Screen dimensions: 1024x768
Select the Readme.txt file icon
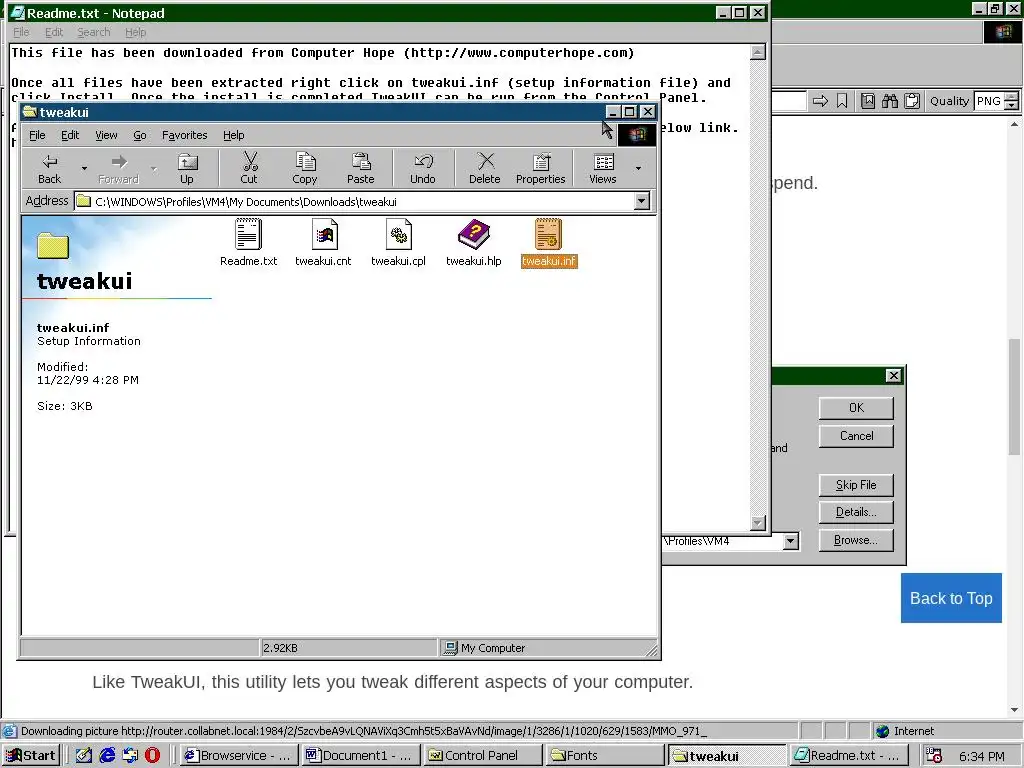pyautogui.click(x=248, y=242)
